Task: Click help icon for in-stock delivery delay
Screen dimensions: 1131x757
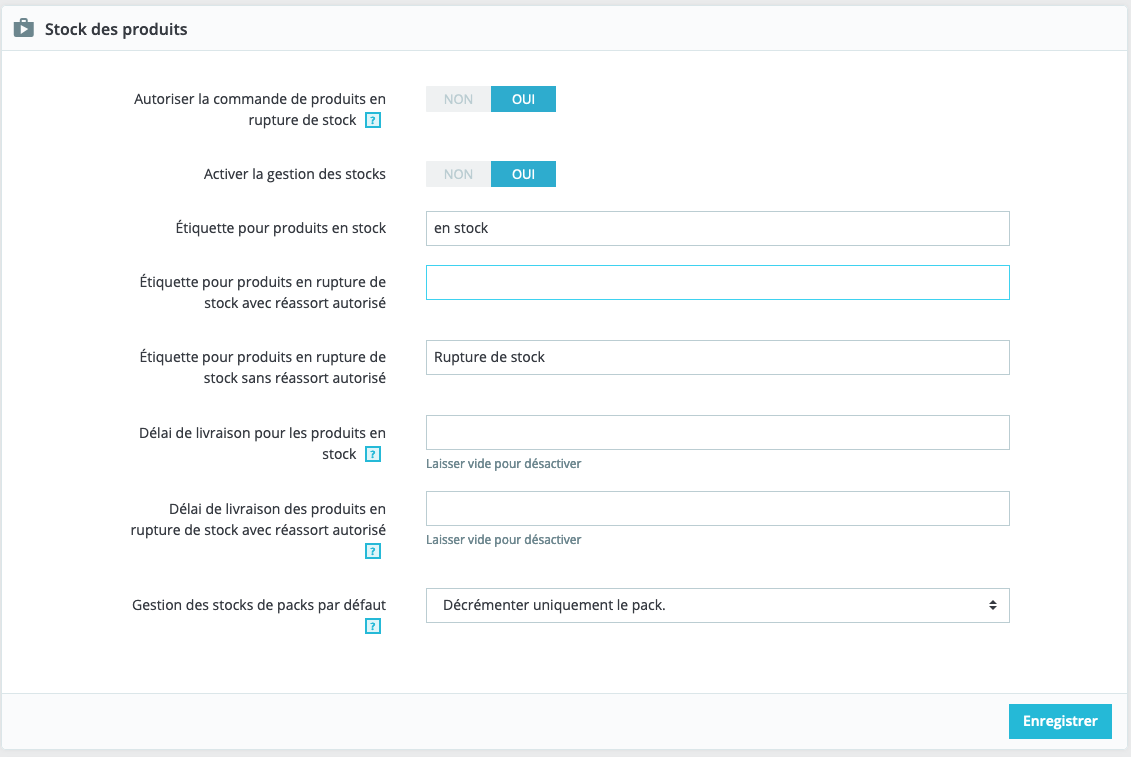Action: point(373,455)
